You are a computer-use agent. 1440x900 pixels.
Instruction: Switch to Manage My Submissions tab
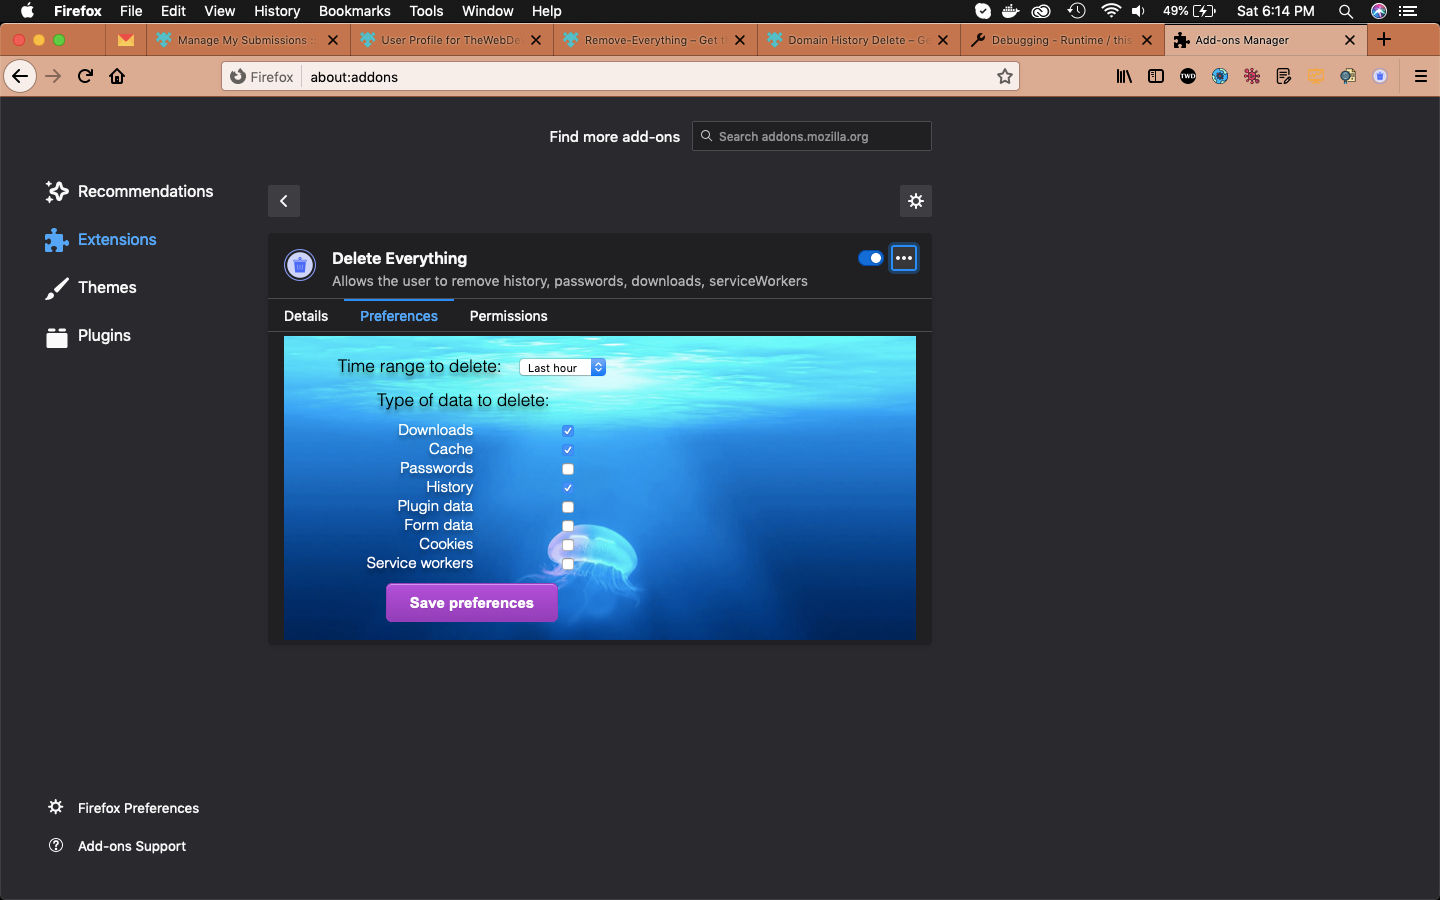coord(246,40)
